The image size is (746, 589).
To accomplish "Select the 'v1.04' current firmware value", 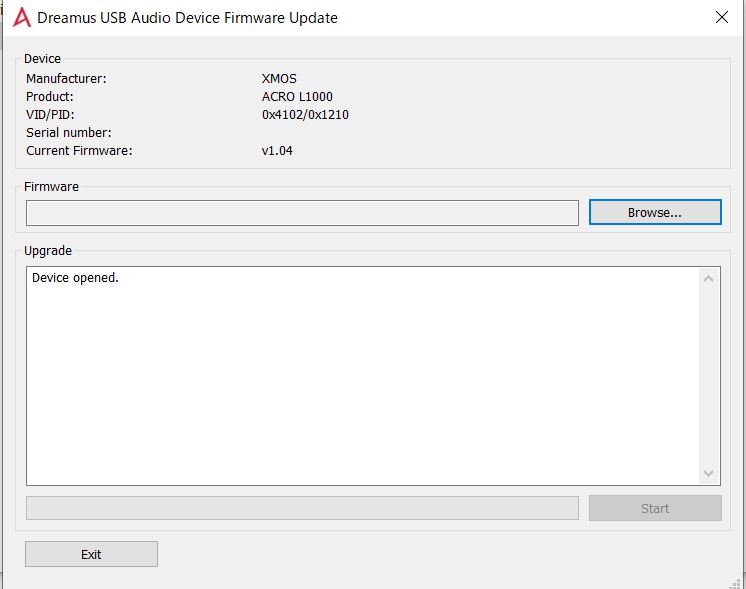I will [277, 151].
